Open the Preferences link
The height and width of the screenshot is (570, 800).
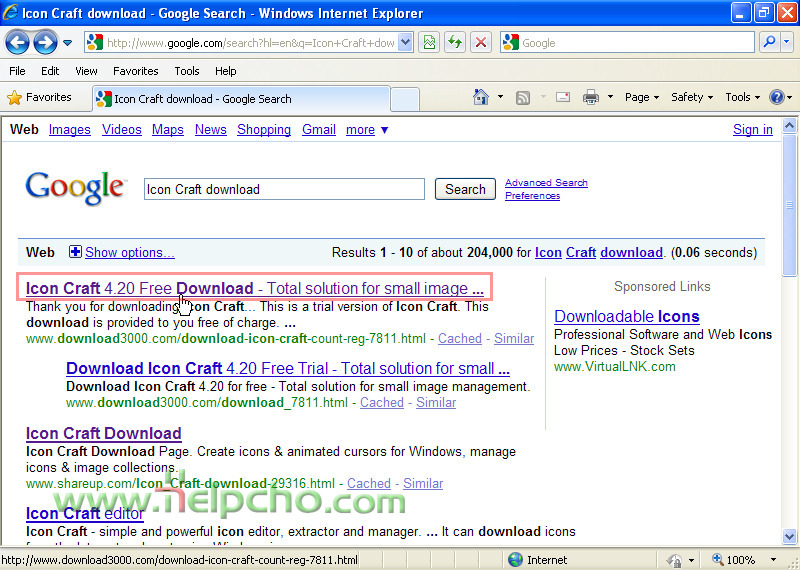(x=532, y=196)
